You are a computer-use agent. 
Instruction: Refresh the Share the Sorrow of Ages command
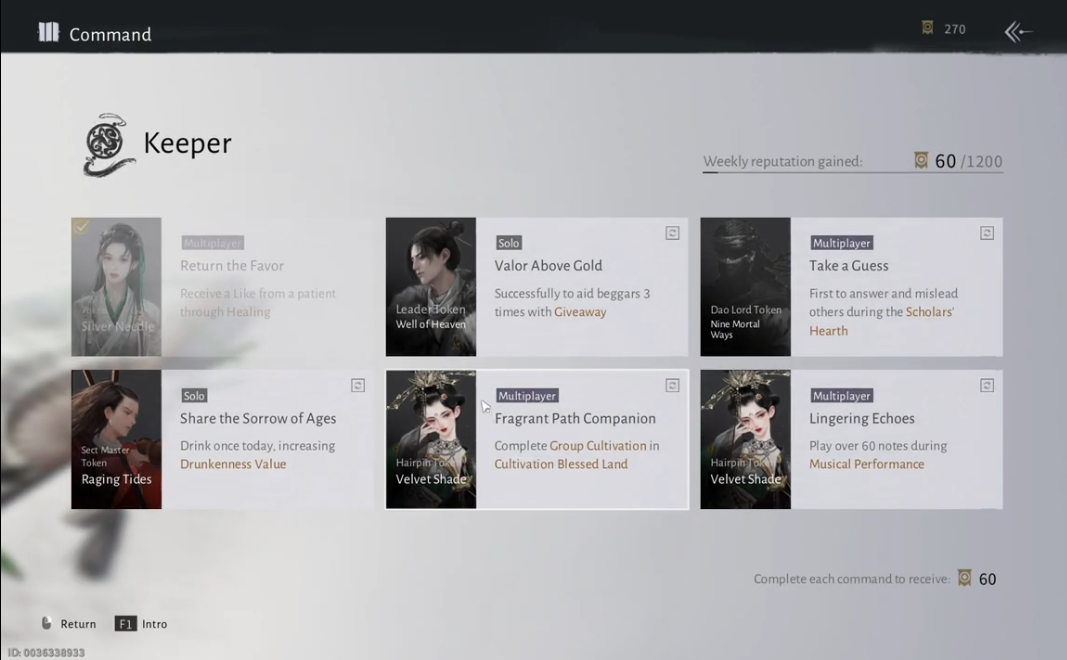coord(358,385)
